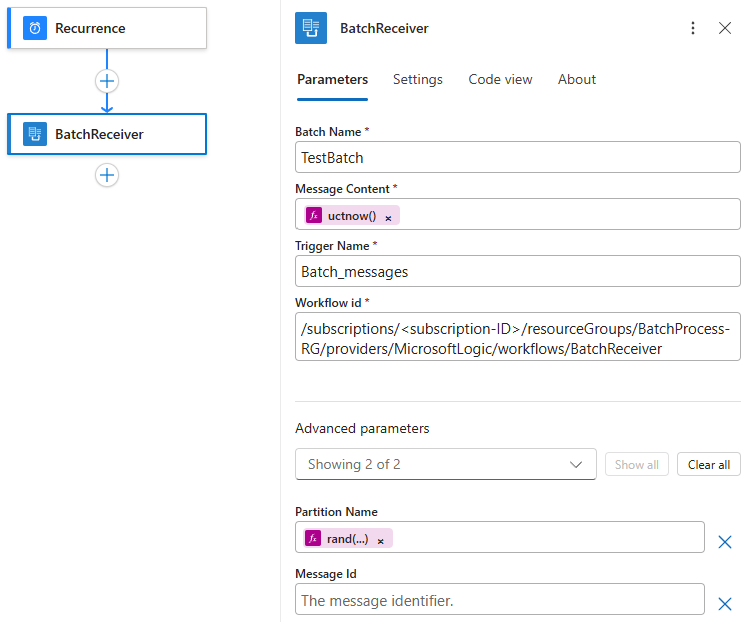Select the Recurrence node on canvas

107,28
